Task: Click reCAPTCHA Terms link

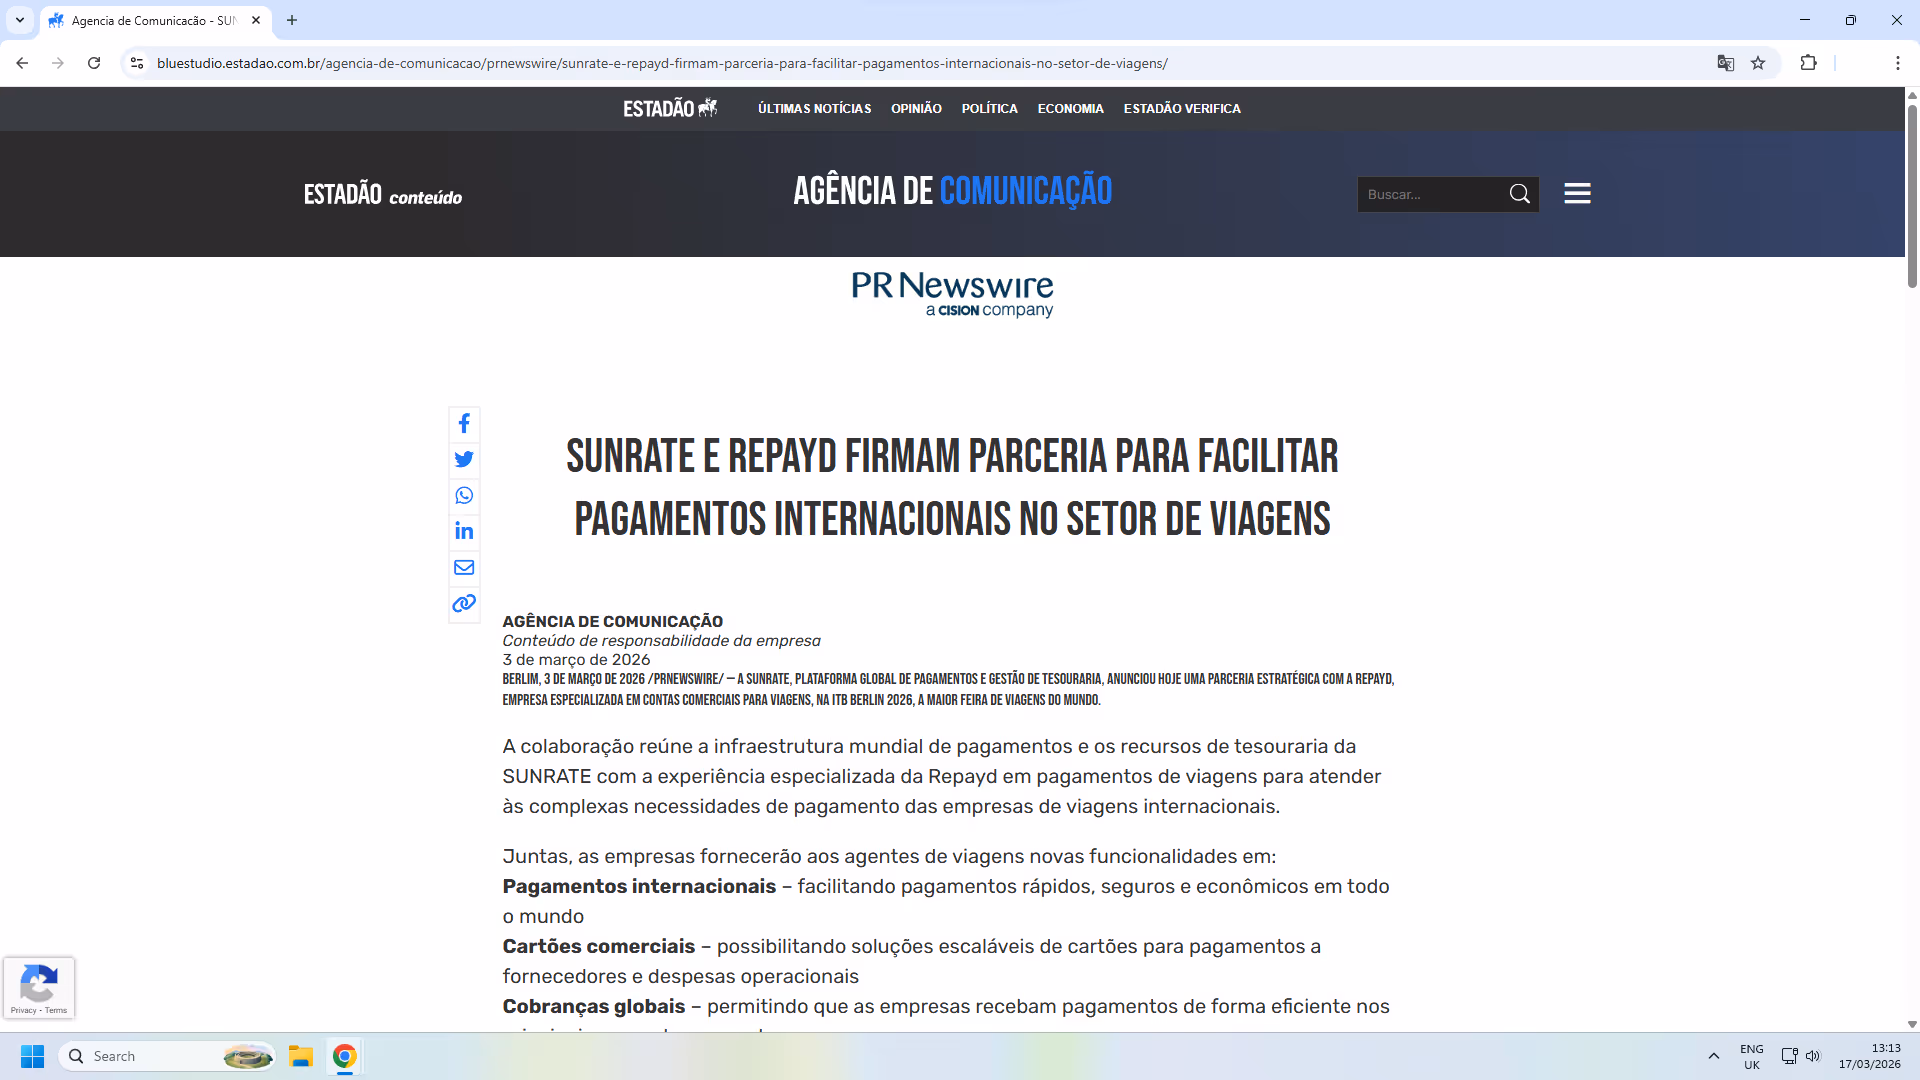Action: tap(56, 1011)
